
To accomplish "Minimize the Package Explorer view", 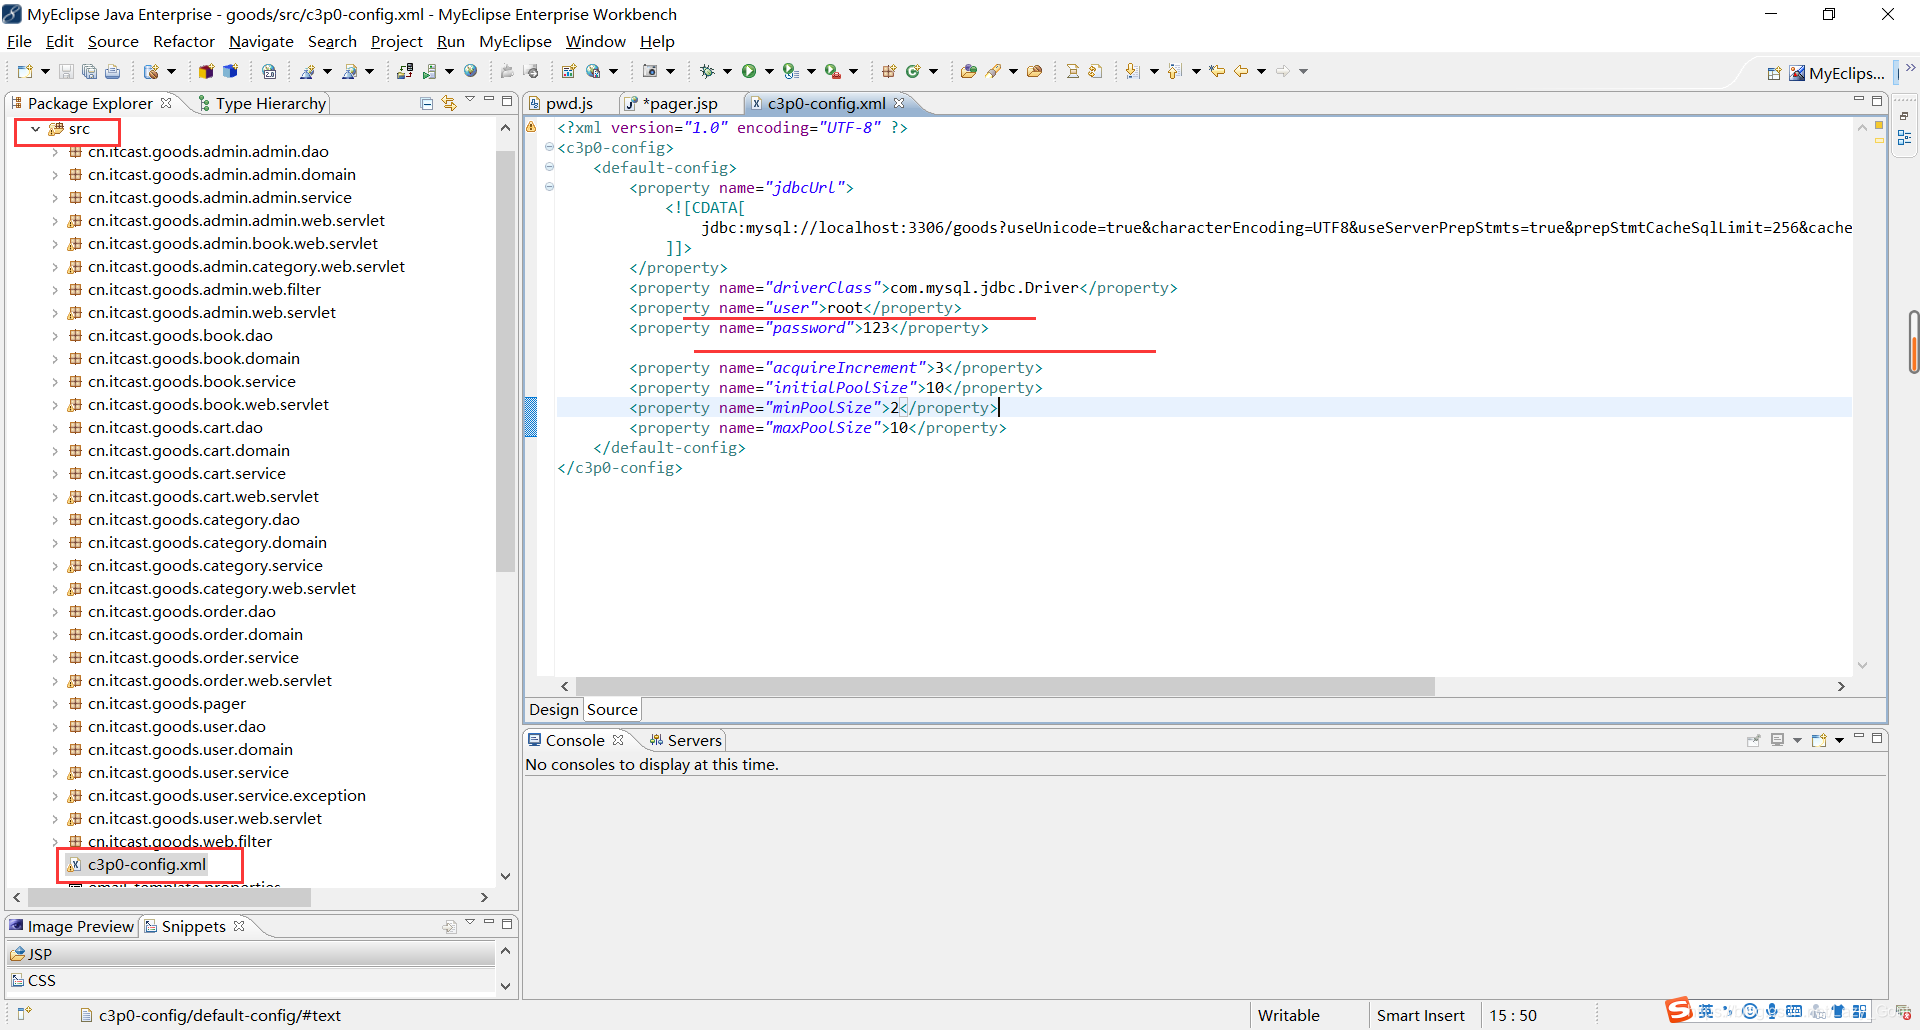I will click(x=489, y=100).
